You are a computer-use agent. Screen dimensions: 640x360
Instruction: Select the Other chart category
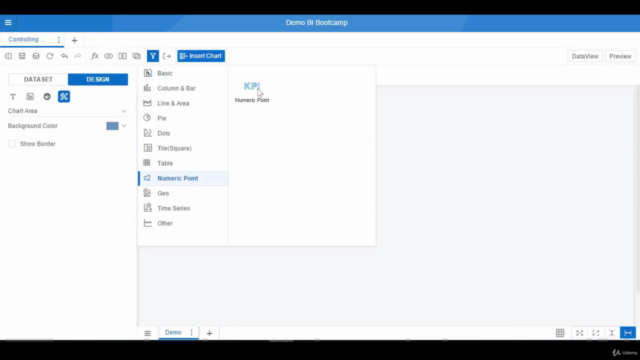[183, 223]
